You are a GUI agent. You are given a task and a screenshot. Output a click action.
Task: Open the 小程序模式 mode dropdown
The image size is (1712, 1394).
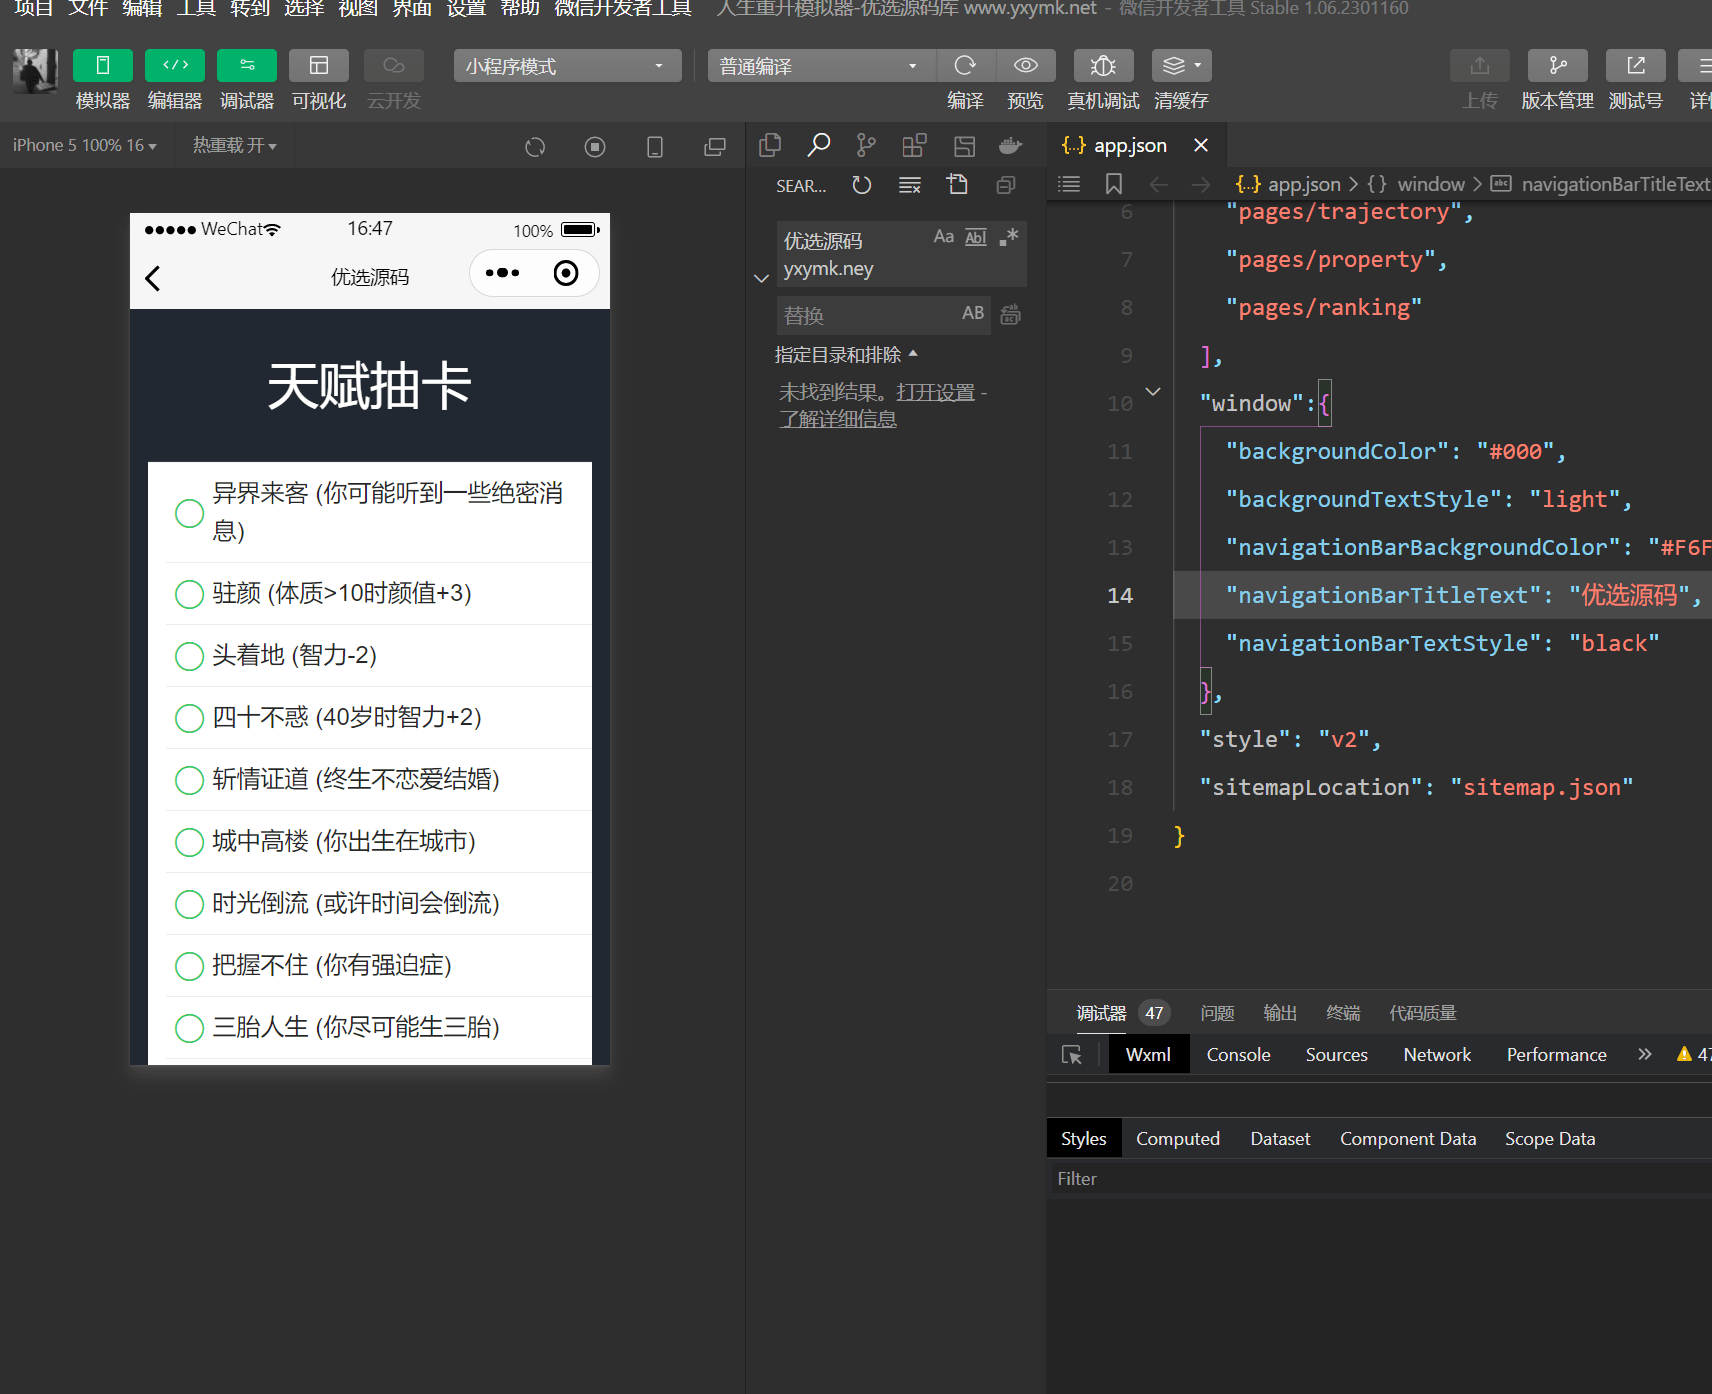(x=567, y=66)
